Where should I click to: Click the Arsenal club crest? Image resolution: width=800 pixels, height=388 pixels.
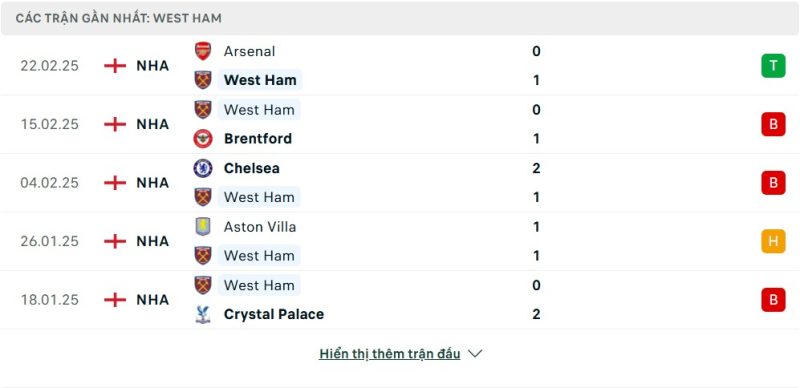tap(203, 51)
